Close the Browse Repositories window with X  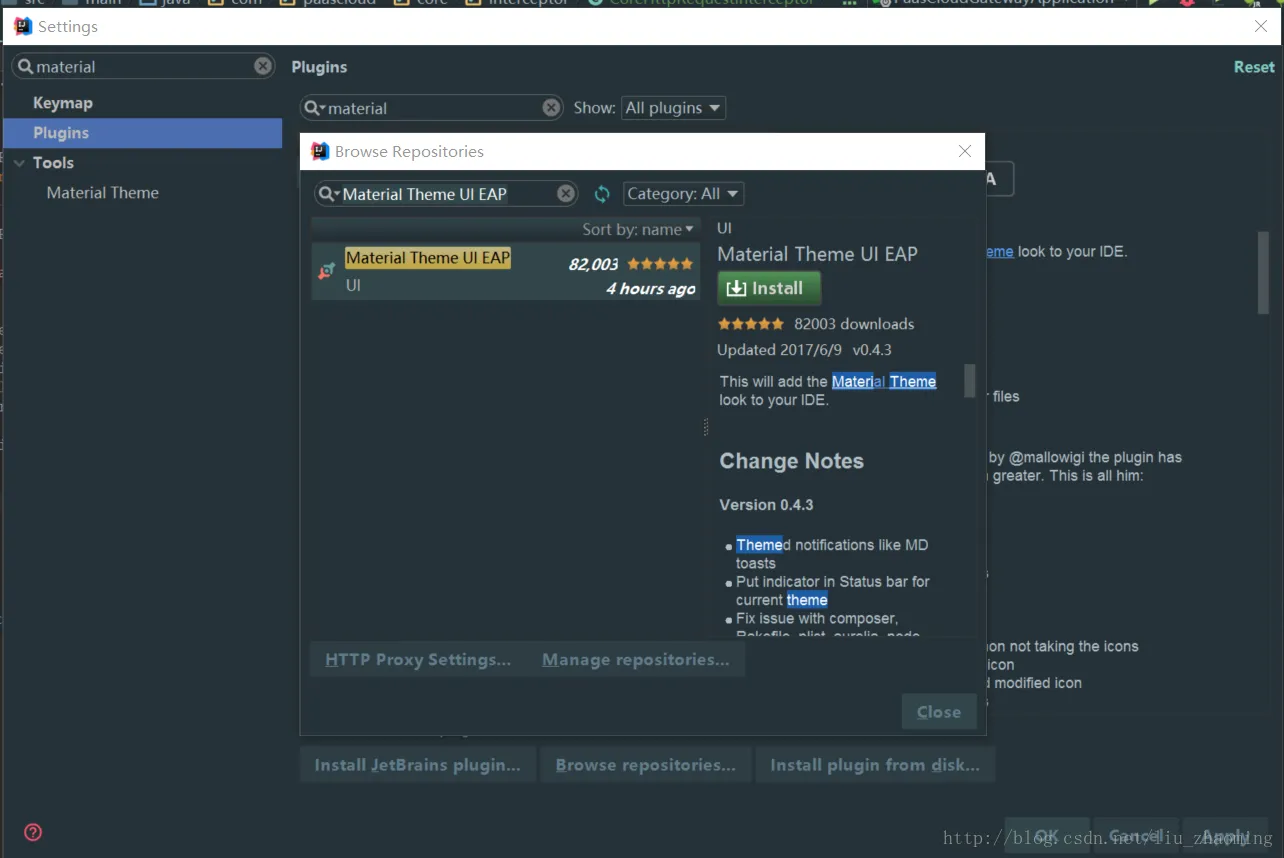(965, 151)
